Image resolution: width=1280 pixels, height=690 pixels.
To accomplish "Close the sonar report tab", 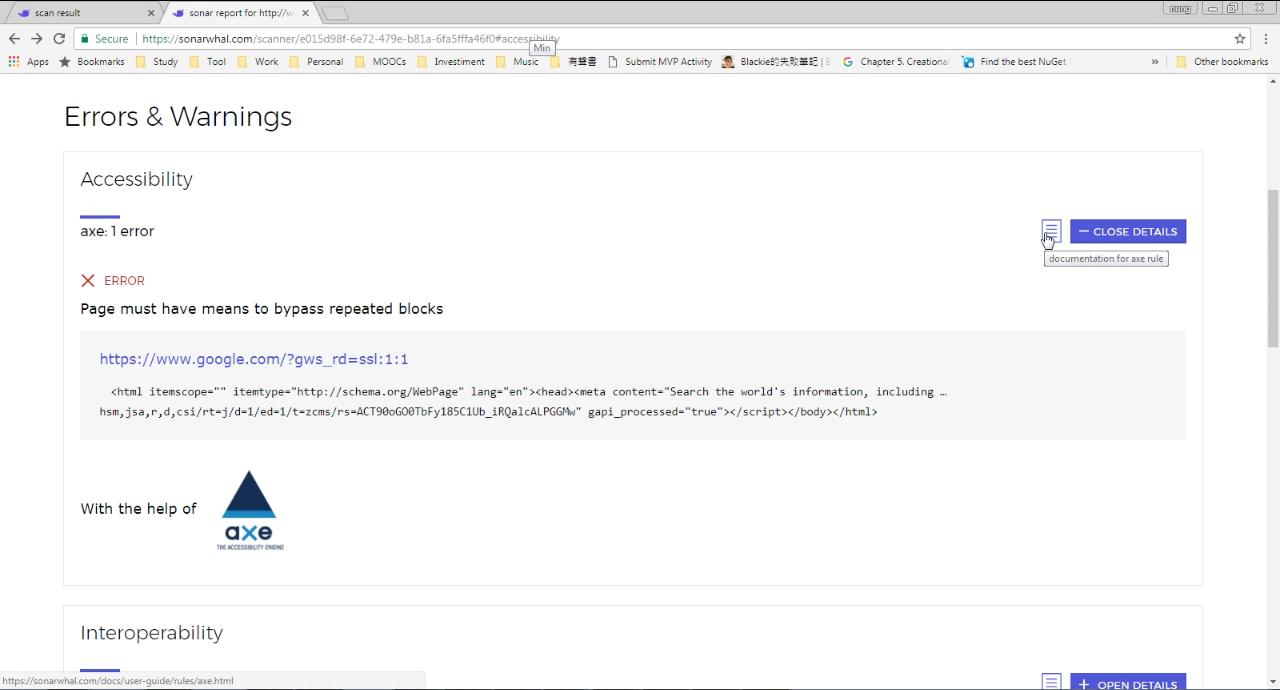I will [x=305, y=13].
